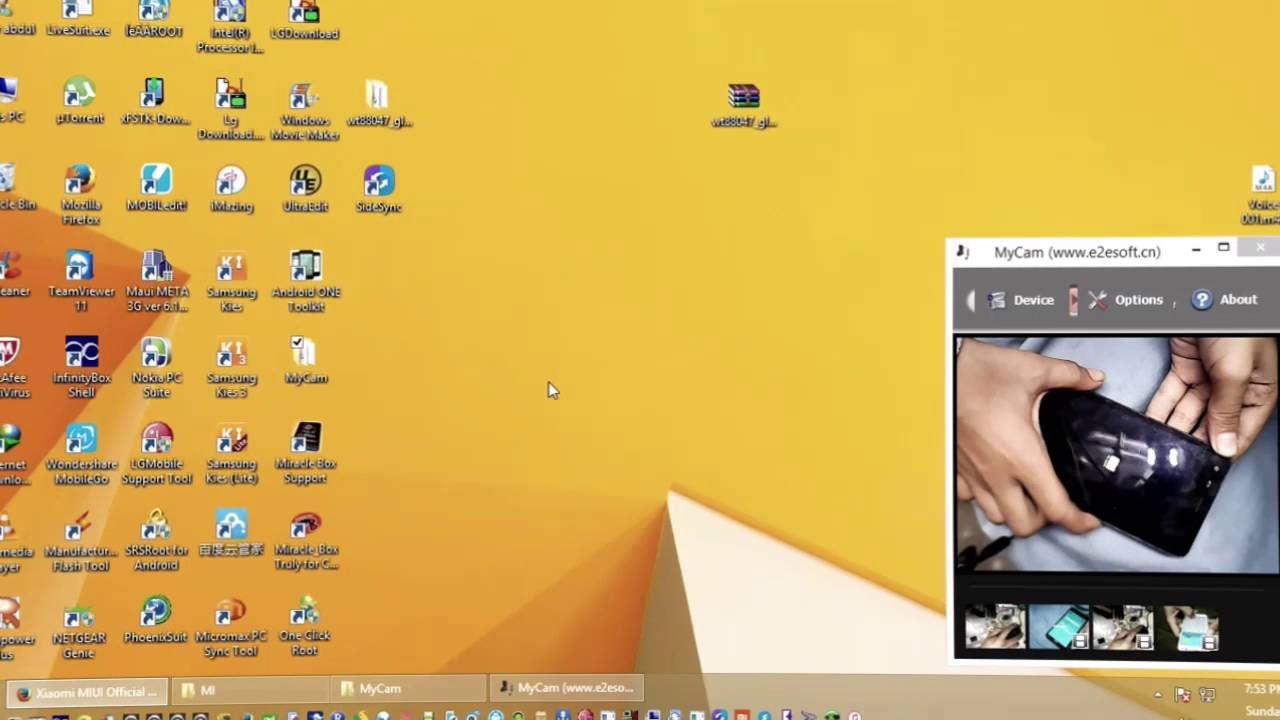Open the Mozilla Firefox desktop icon

pos(81,196)
